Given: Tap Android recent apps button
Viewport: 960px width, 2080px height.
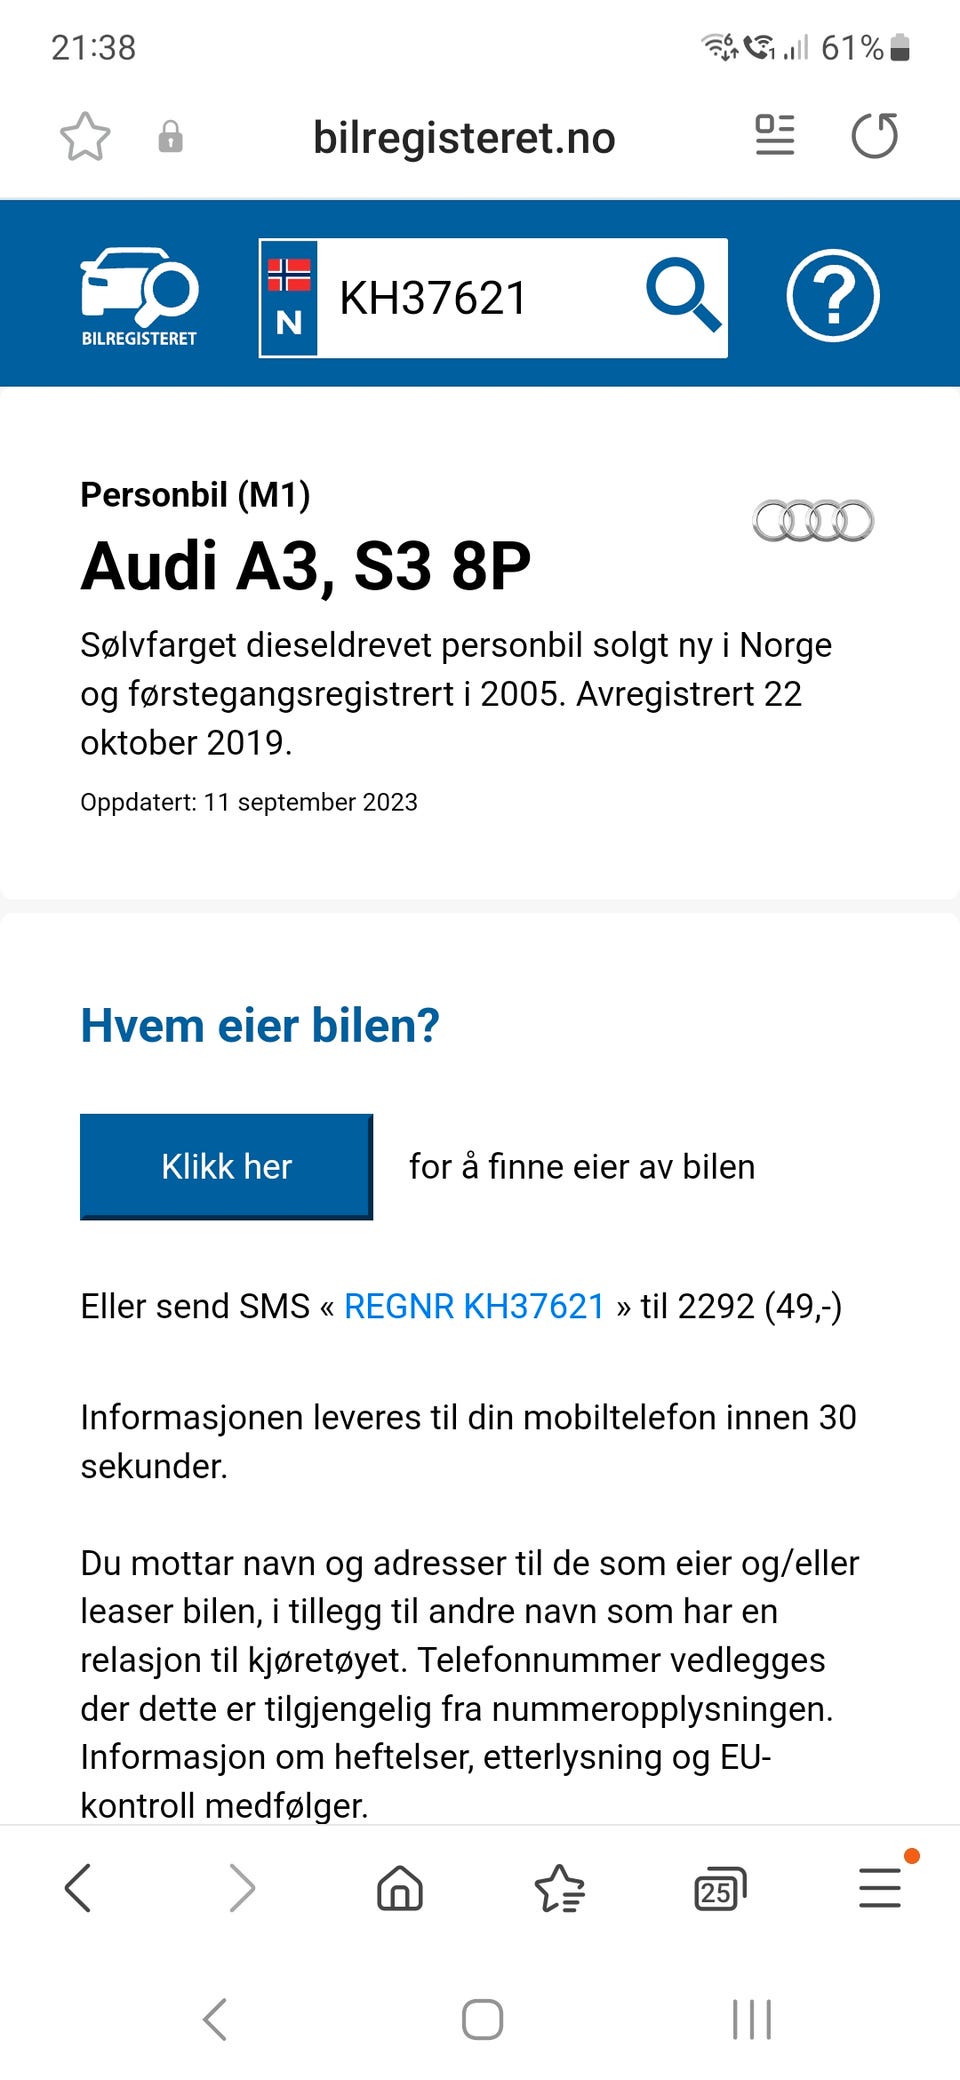Looking at the screenshot, I should click(752, 2019).
